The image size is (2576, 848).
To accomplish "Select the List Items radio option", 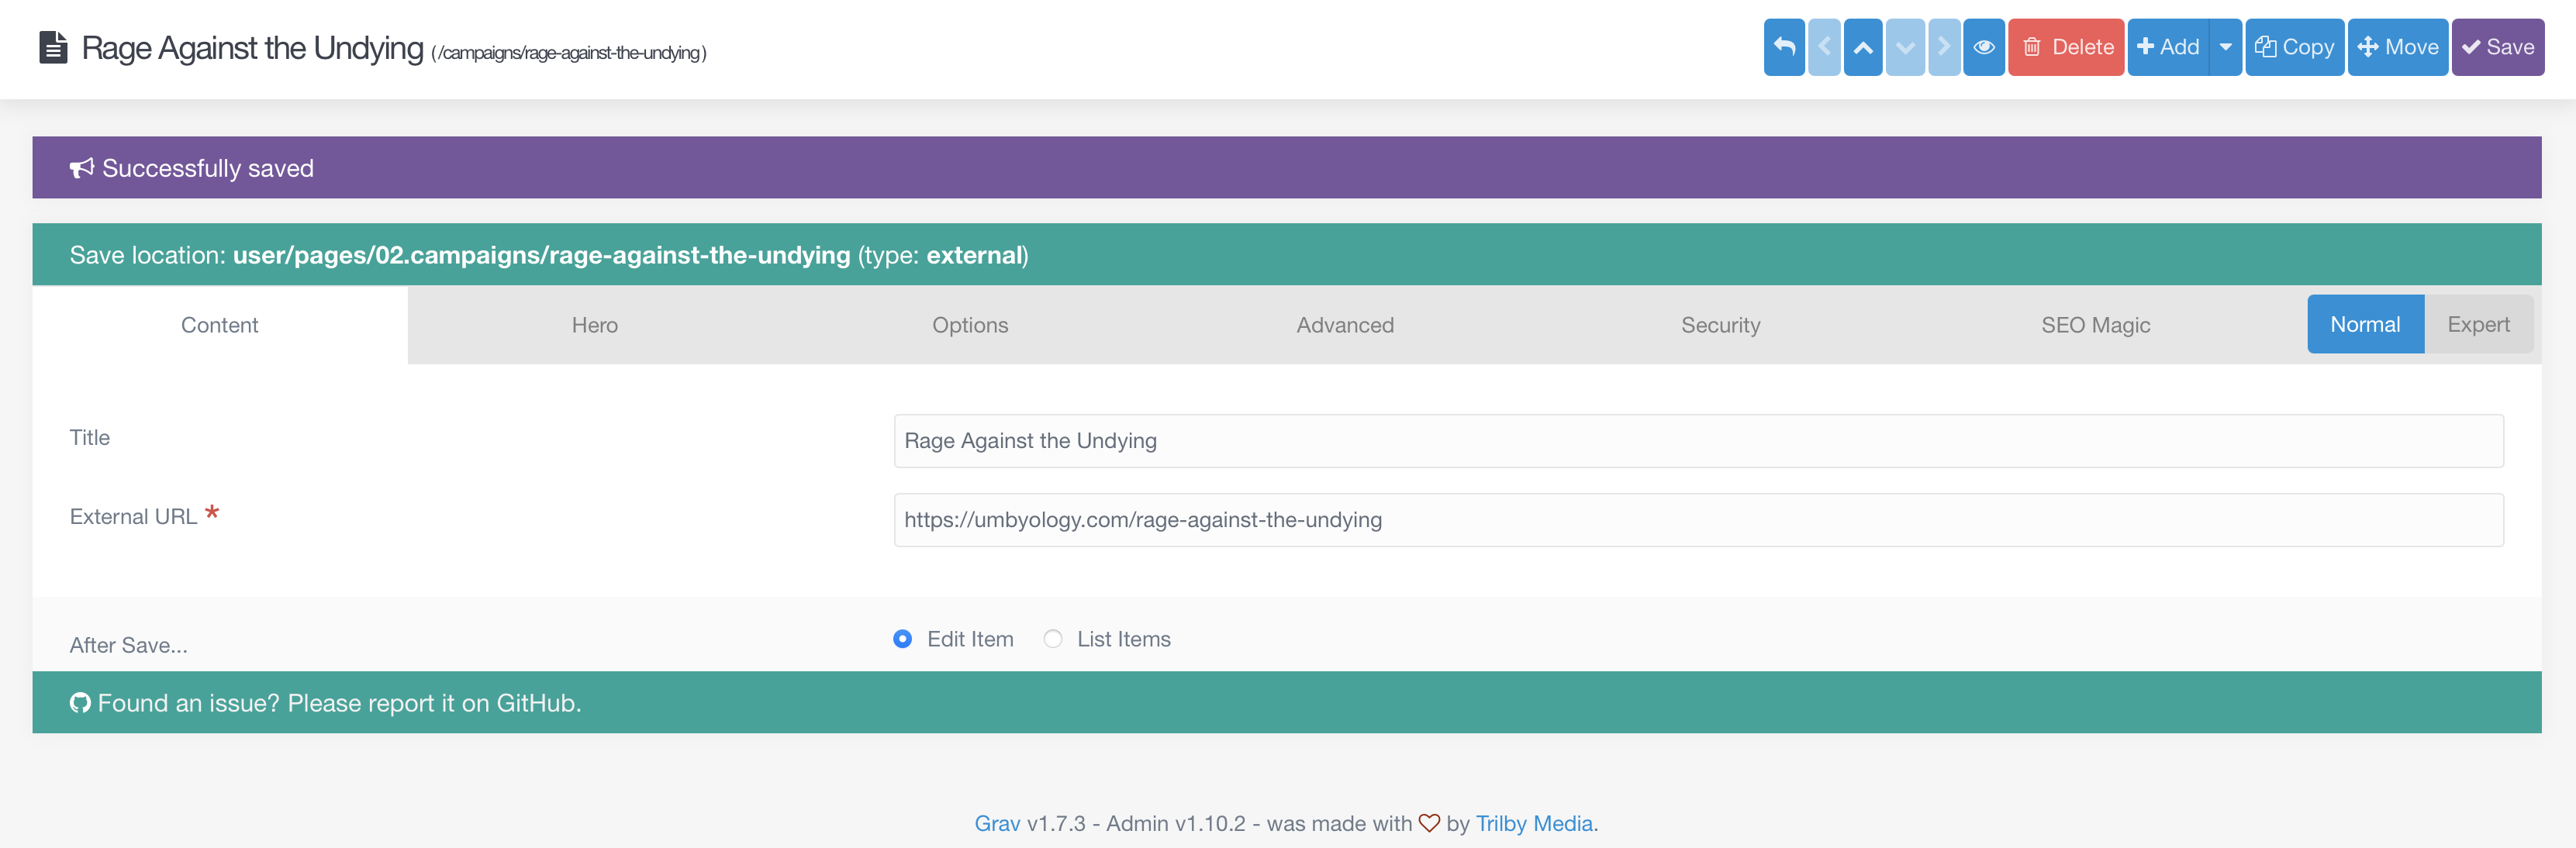I will (x=1052, y=639).
